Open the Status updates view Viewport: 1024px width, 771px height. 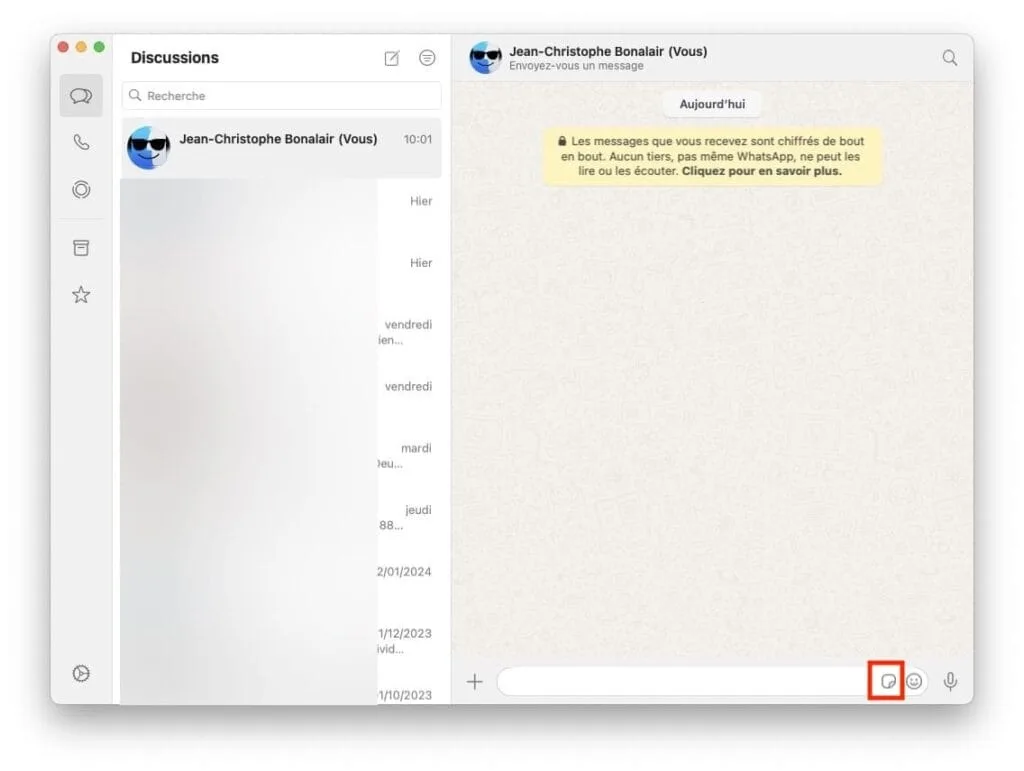pyautogui.click(x=81, y=189)
